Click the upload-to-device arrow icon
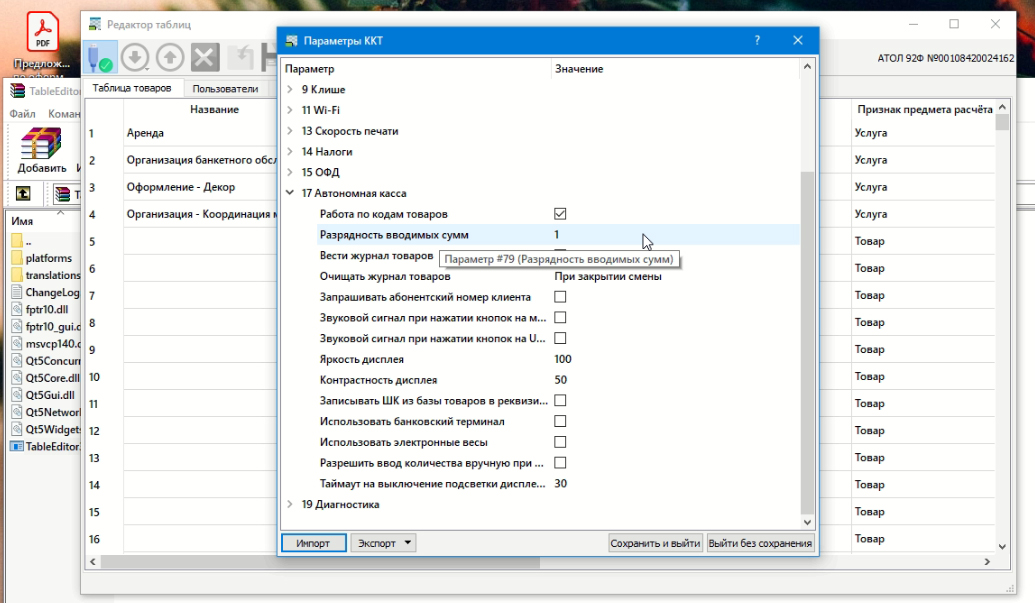The height and width of the screenshot is (603, 1035). [170, 57]
